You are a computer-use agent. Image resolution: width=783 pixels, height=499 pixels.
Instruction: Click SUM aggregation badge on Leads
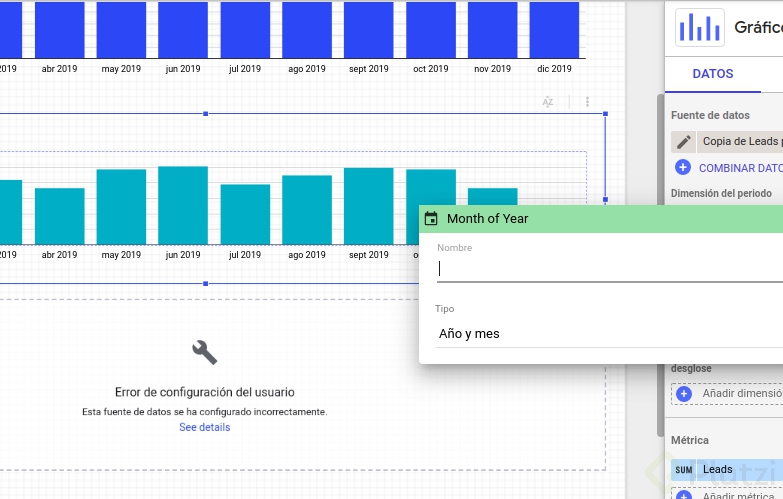pos(684,470)
